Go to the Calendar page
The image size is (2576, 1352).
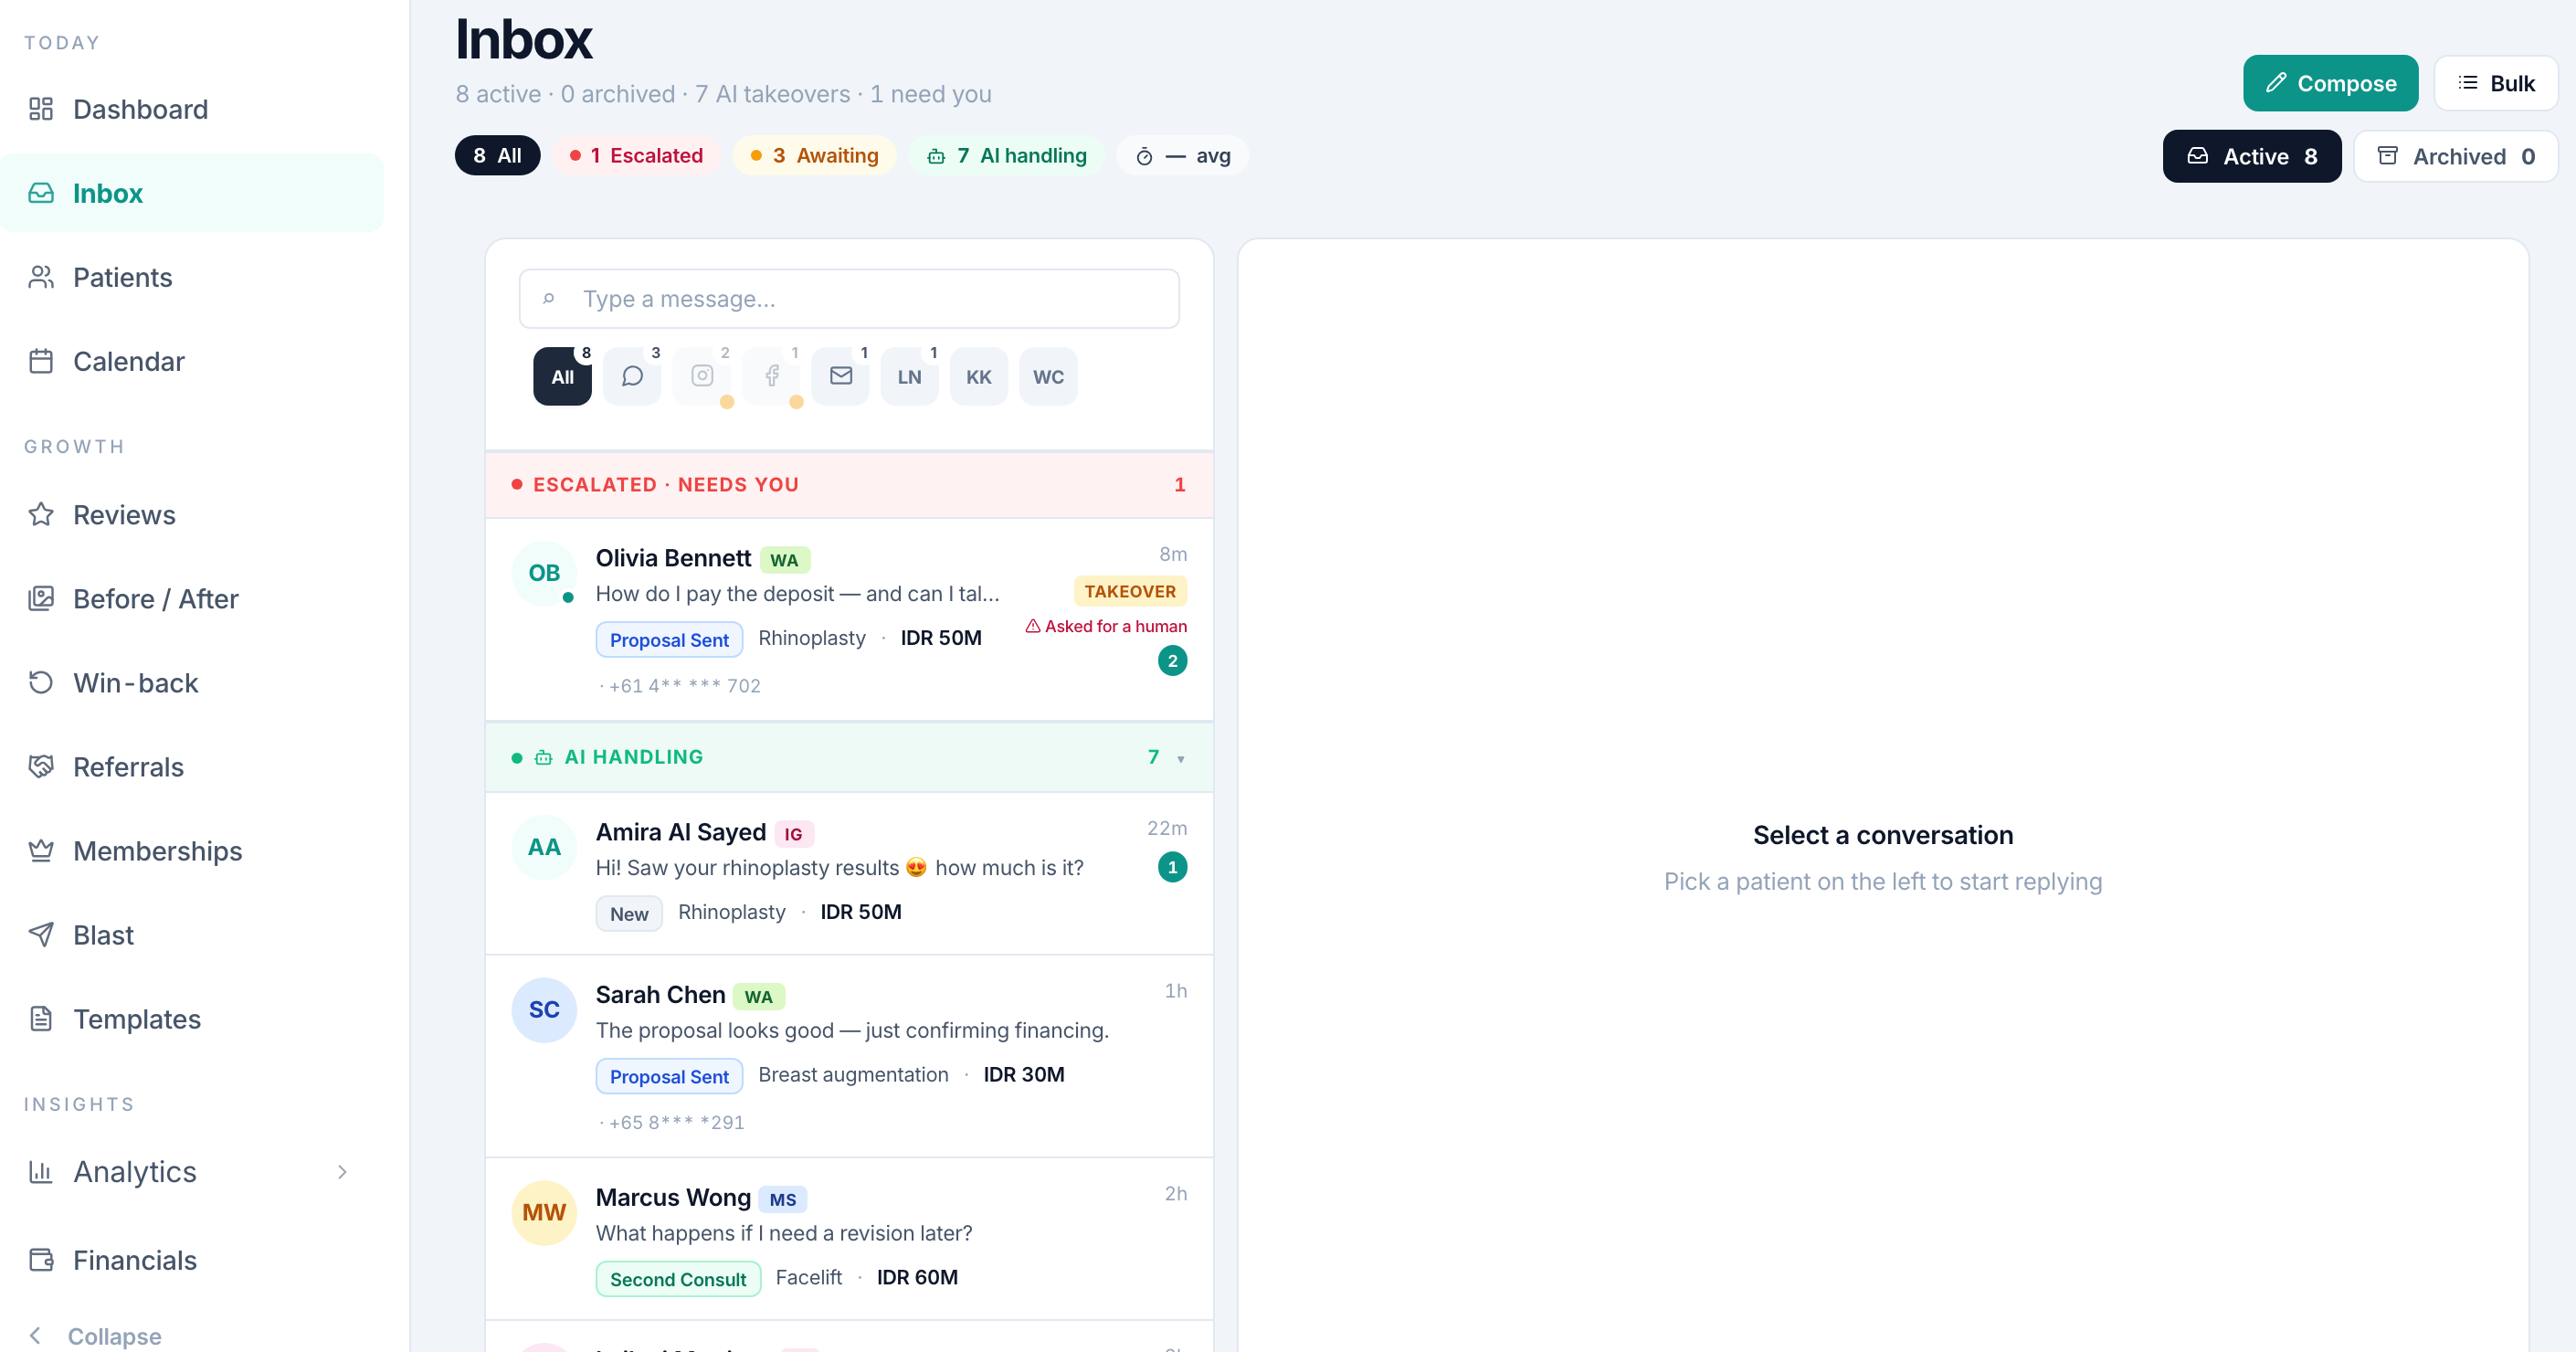point(191,361)
